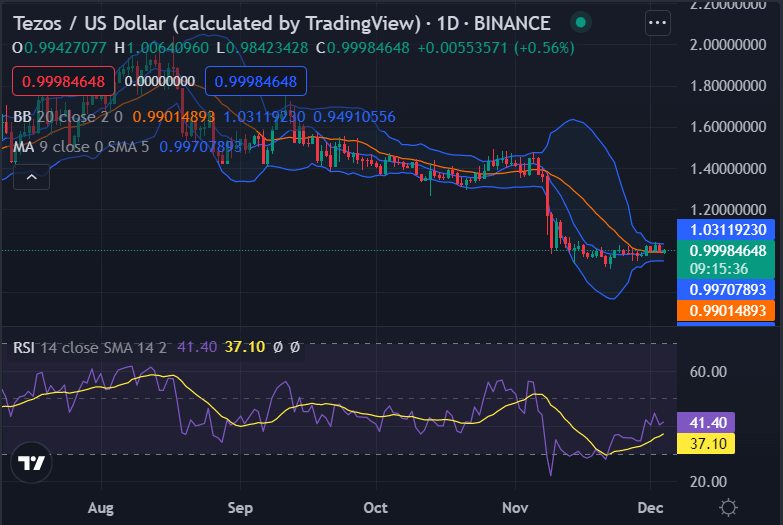The image size is (783, 525).
Task: Click the open price O0.99427077
Action: (59, 48)
